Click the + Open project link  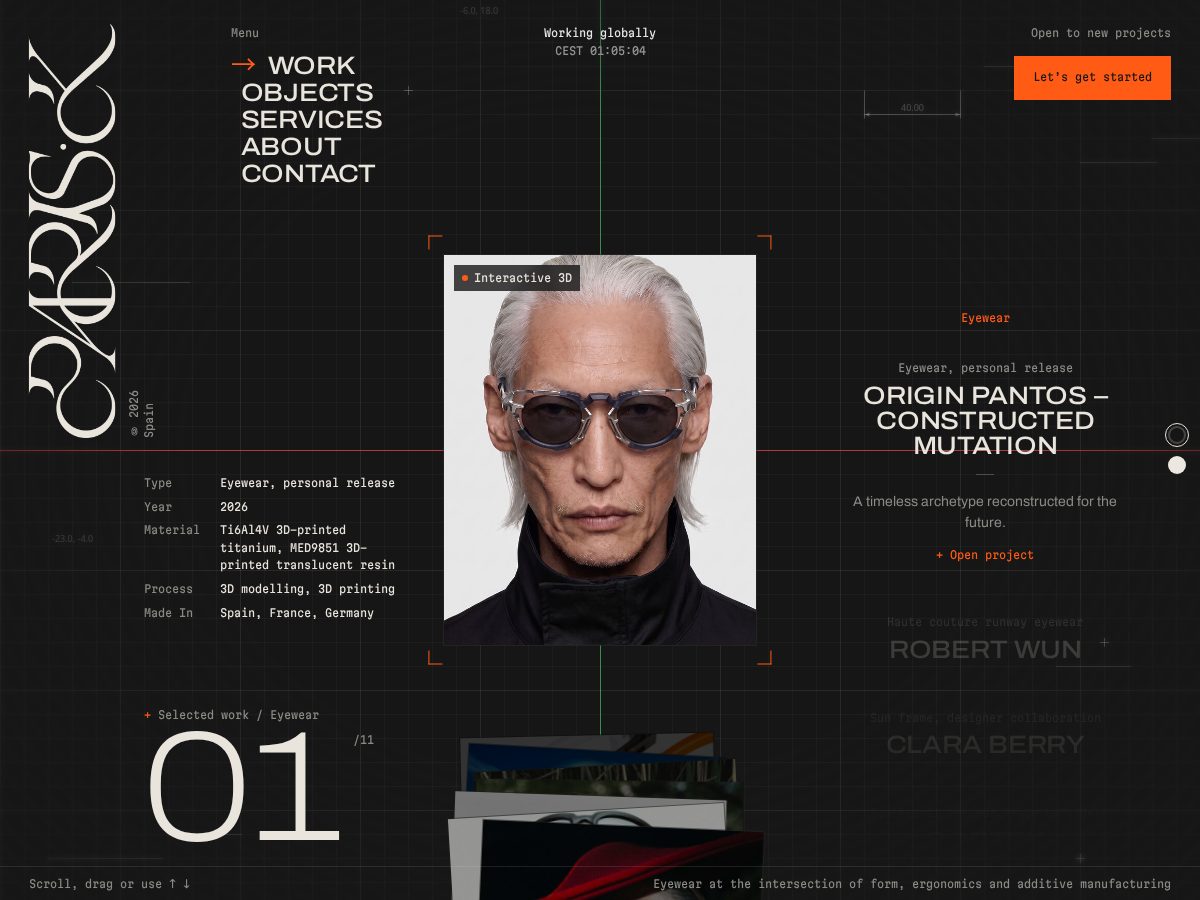985,555
